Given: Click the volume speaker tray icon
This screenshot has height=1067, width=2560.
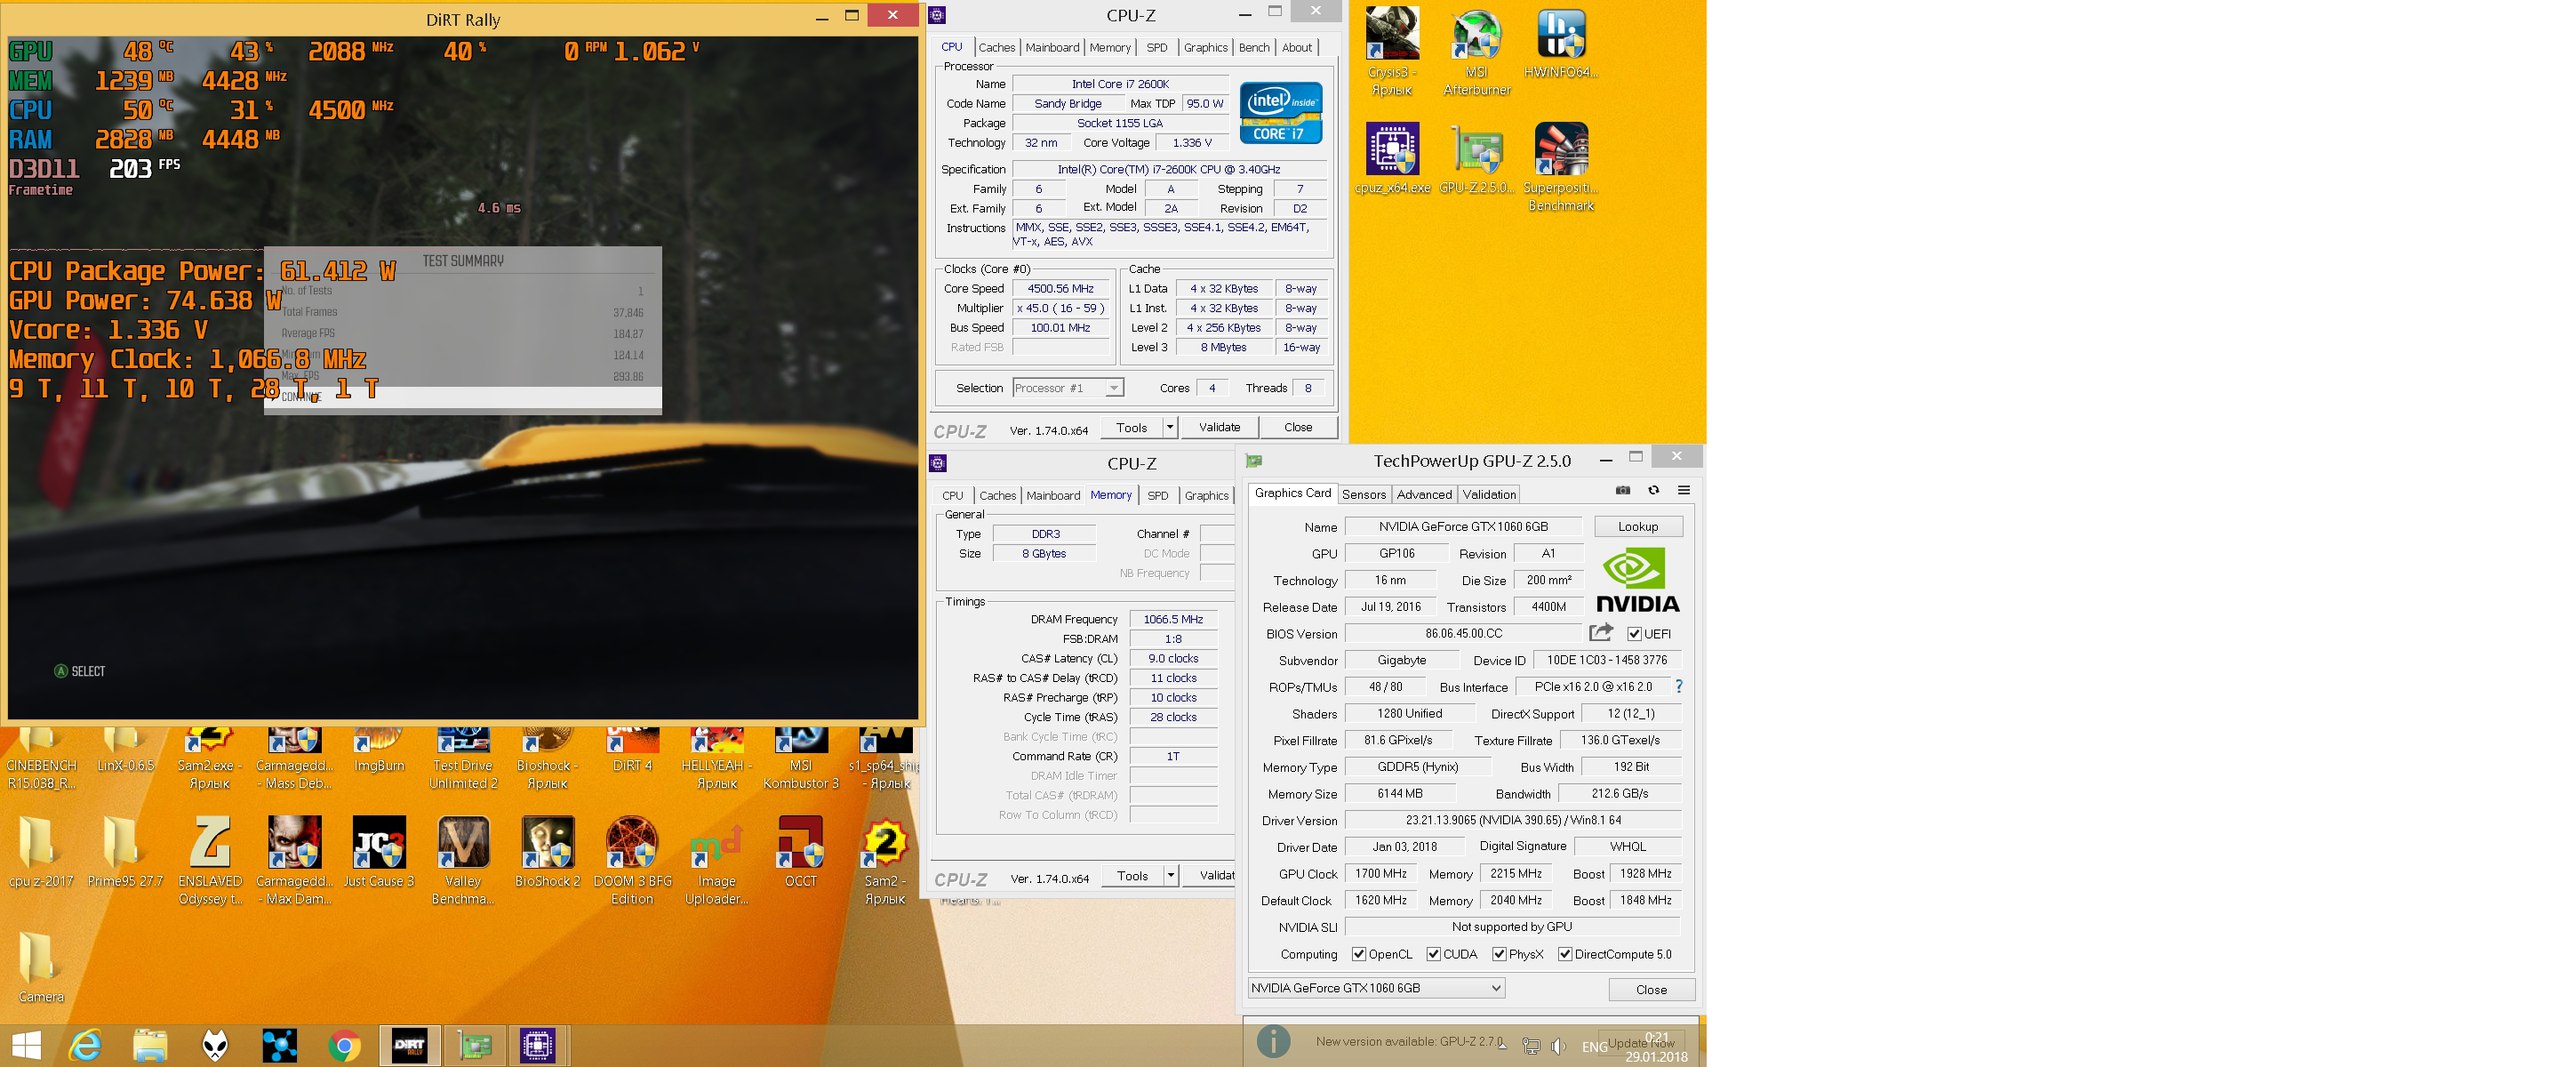Looking at the screenshot, I should tap(1558, 1046).
